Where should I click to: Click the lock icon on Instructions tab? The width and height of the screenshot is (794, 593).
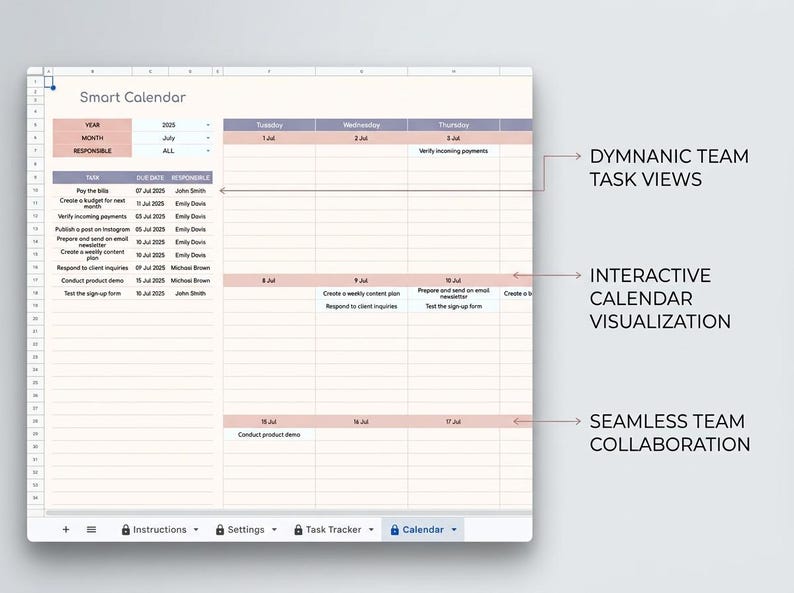click(x=126, y=529)
